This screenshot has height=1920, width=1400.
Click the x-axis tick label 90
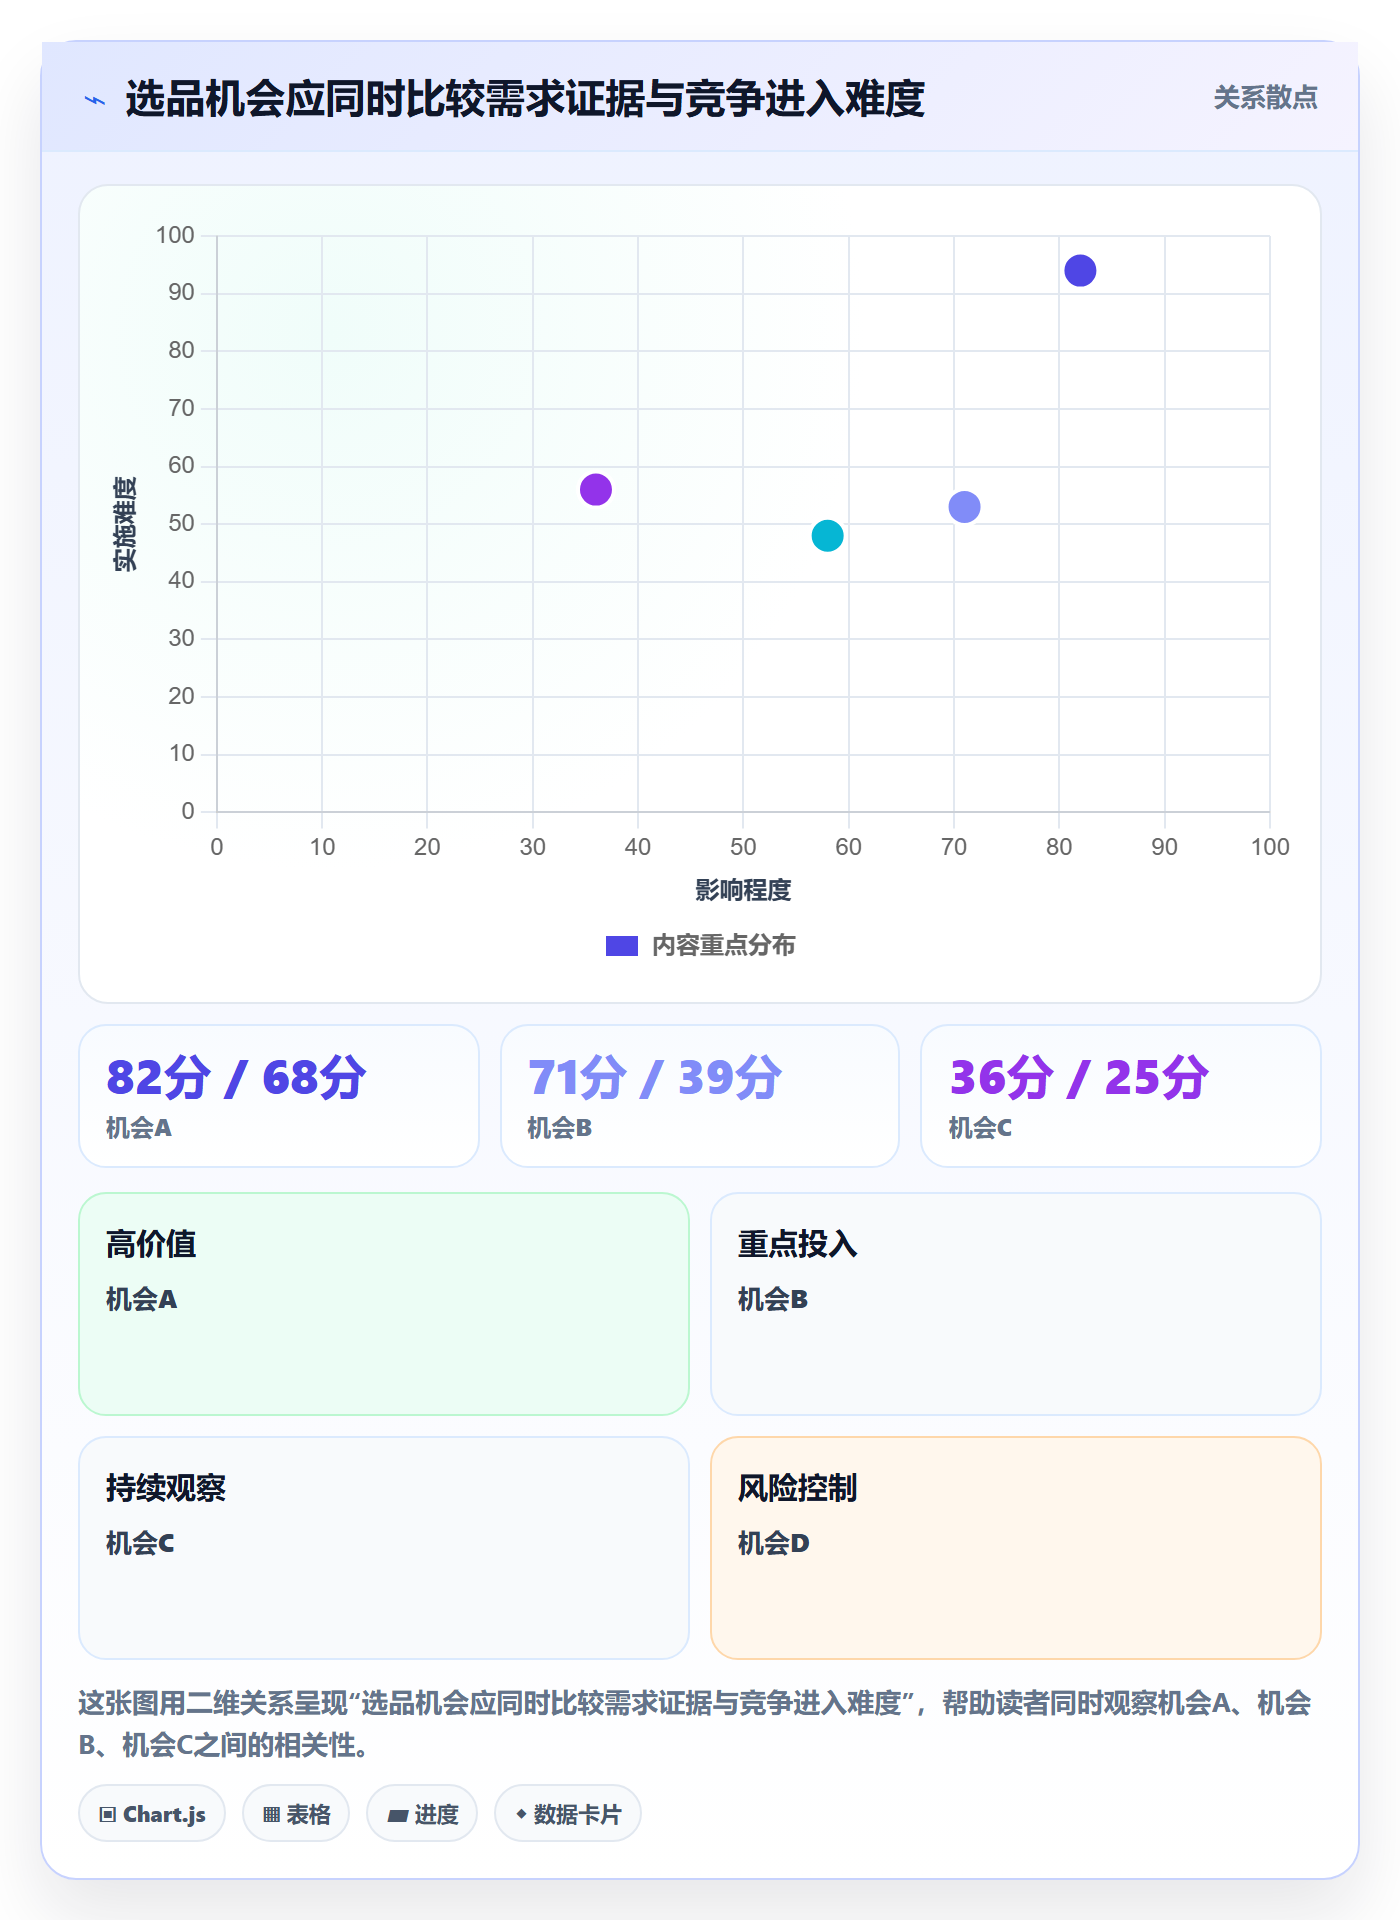pos(1164,847)
